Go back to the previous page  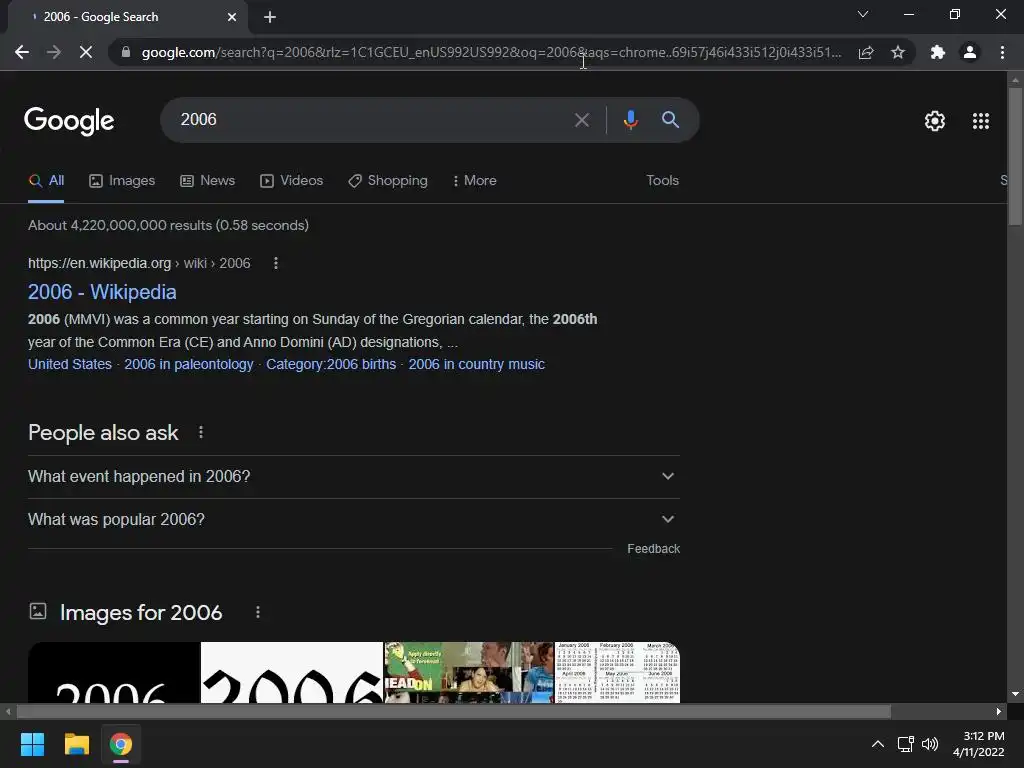pos(22,52)
